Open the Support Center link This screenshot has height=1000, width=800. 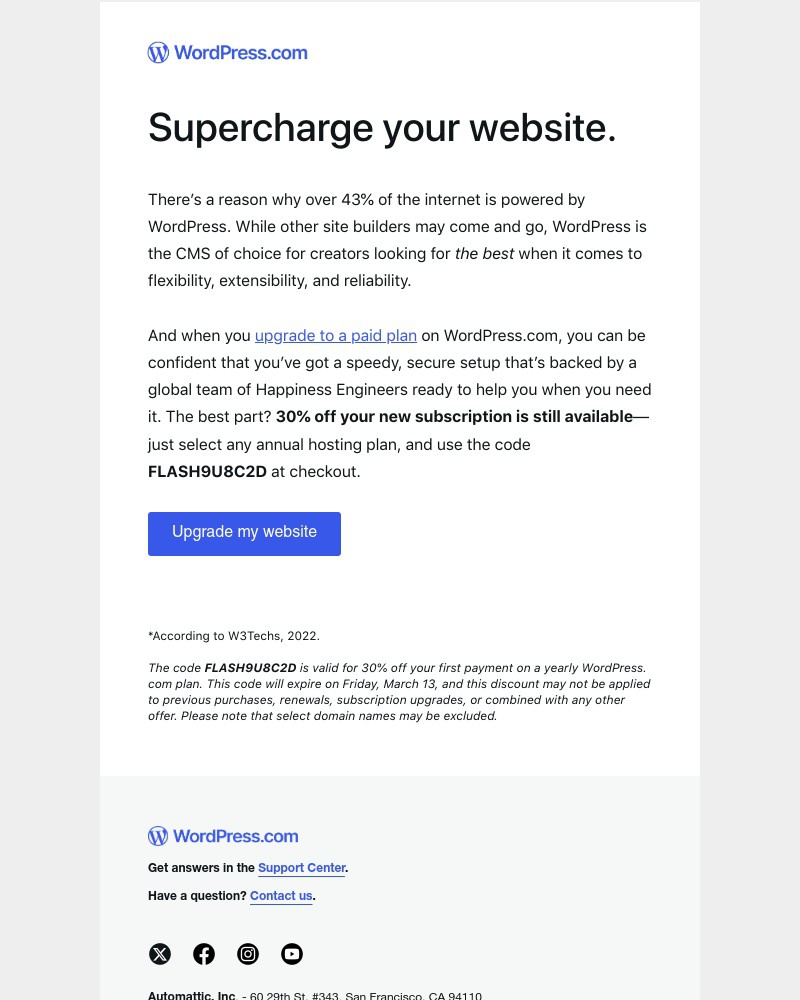[301, 868]
